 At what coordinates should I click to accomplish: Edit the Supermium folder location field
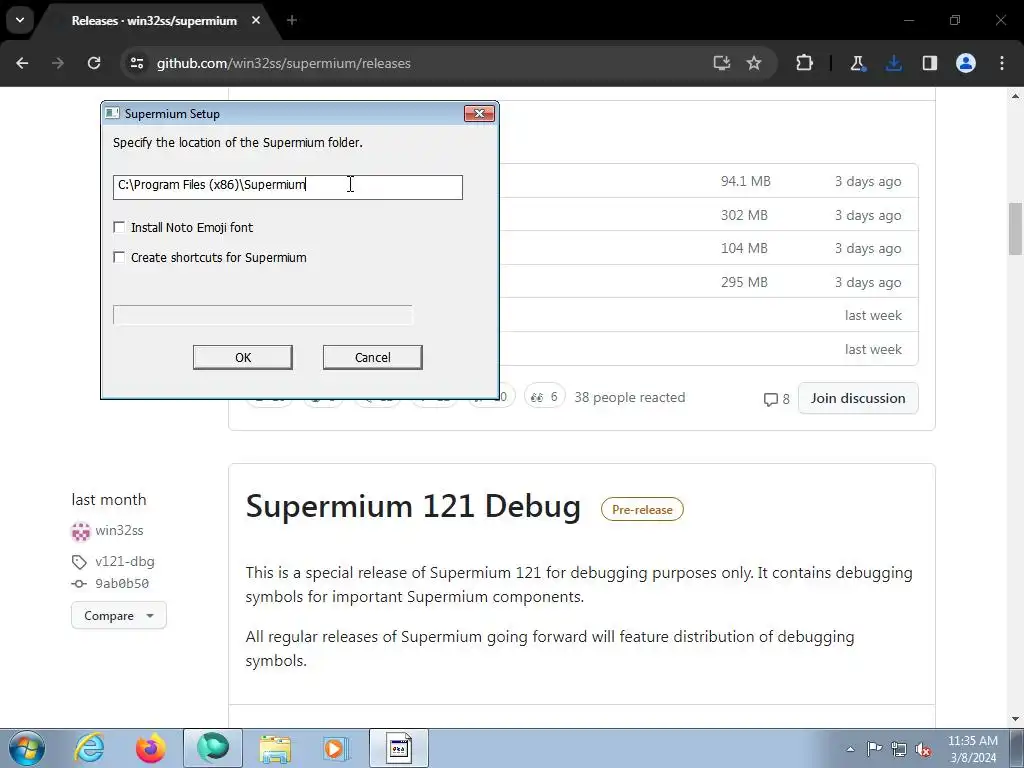[287, 187]
